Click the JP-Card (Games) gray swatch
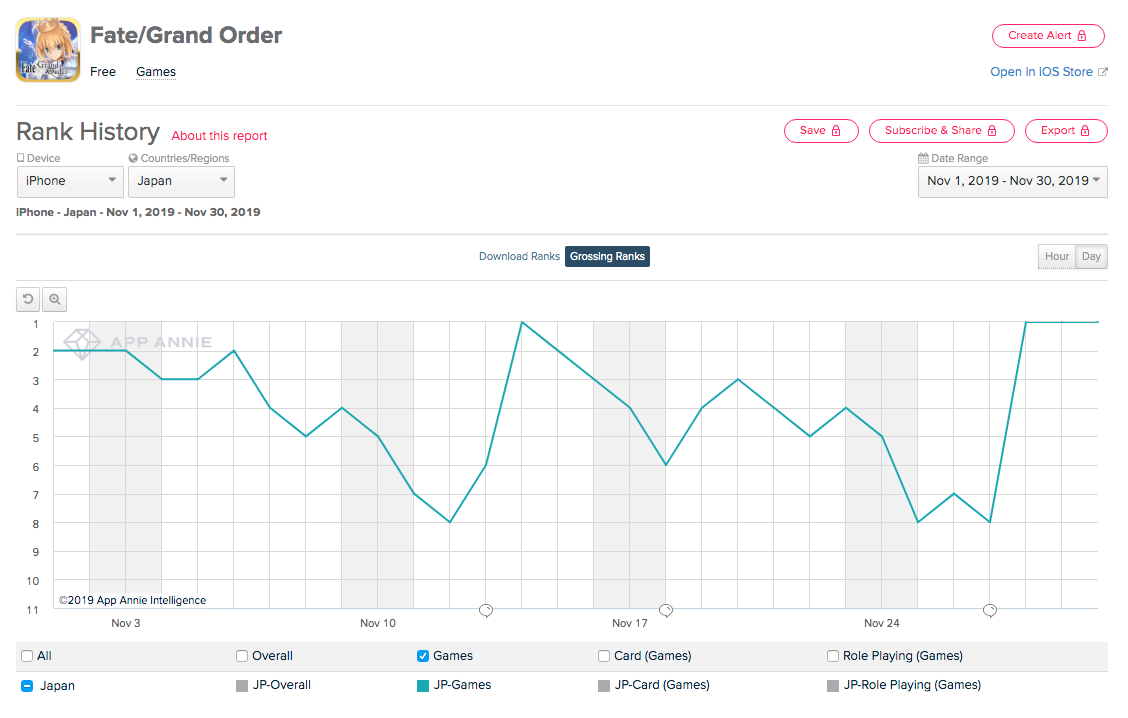The image size is (1128, 718). point(604,686)
